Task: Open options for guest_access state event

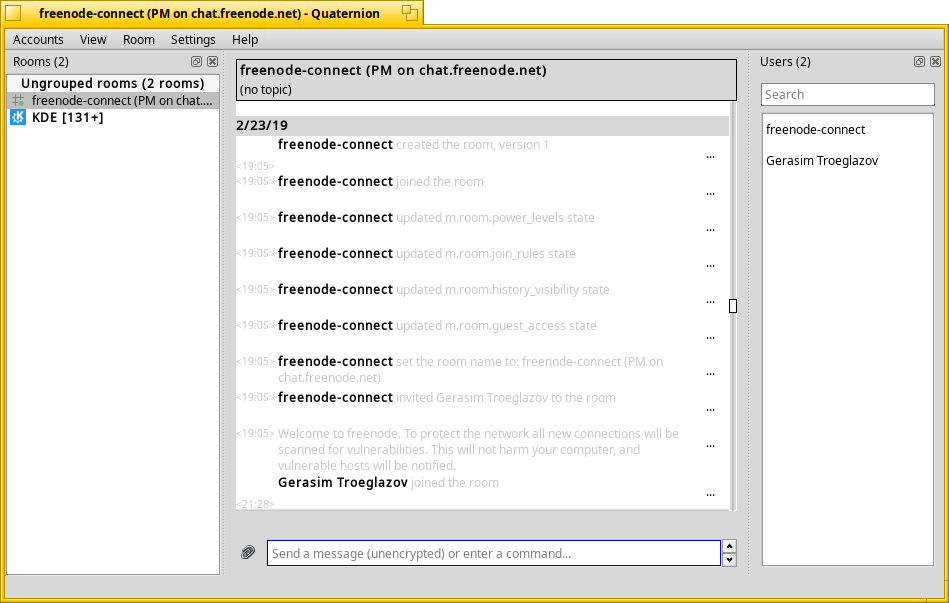Action: pos(711,338)
